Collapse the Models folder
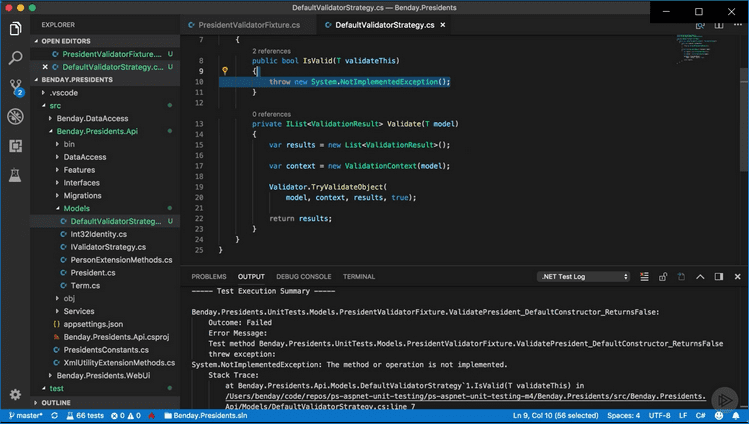Screen dimensions: 749x424 105,209
